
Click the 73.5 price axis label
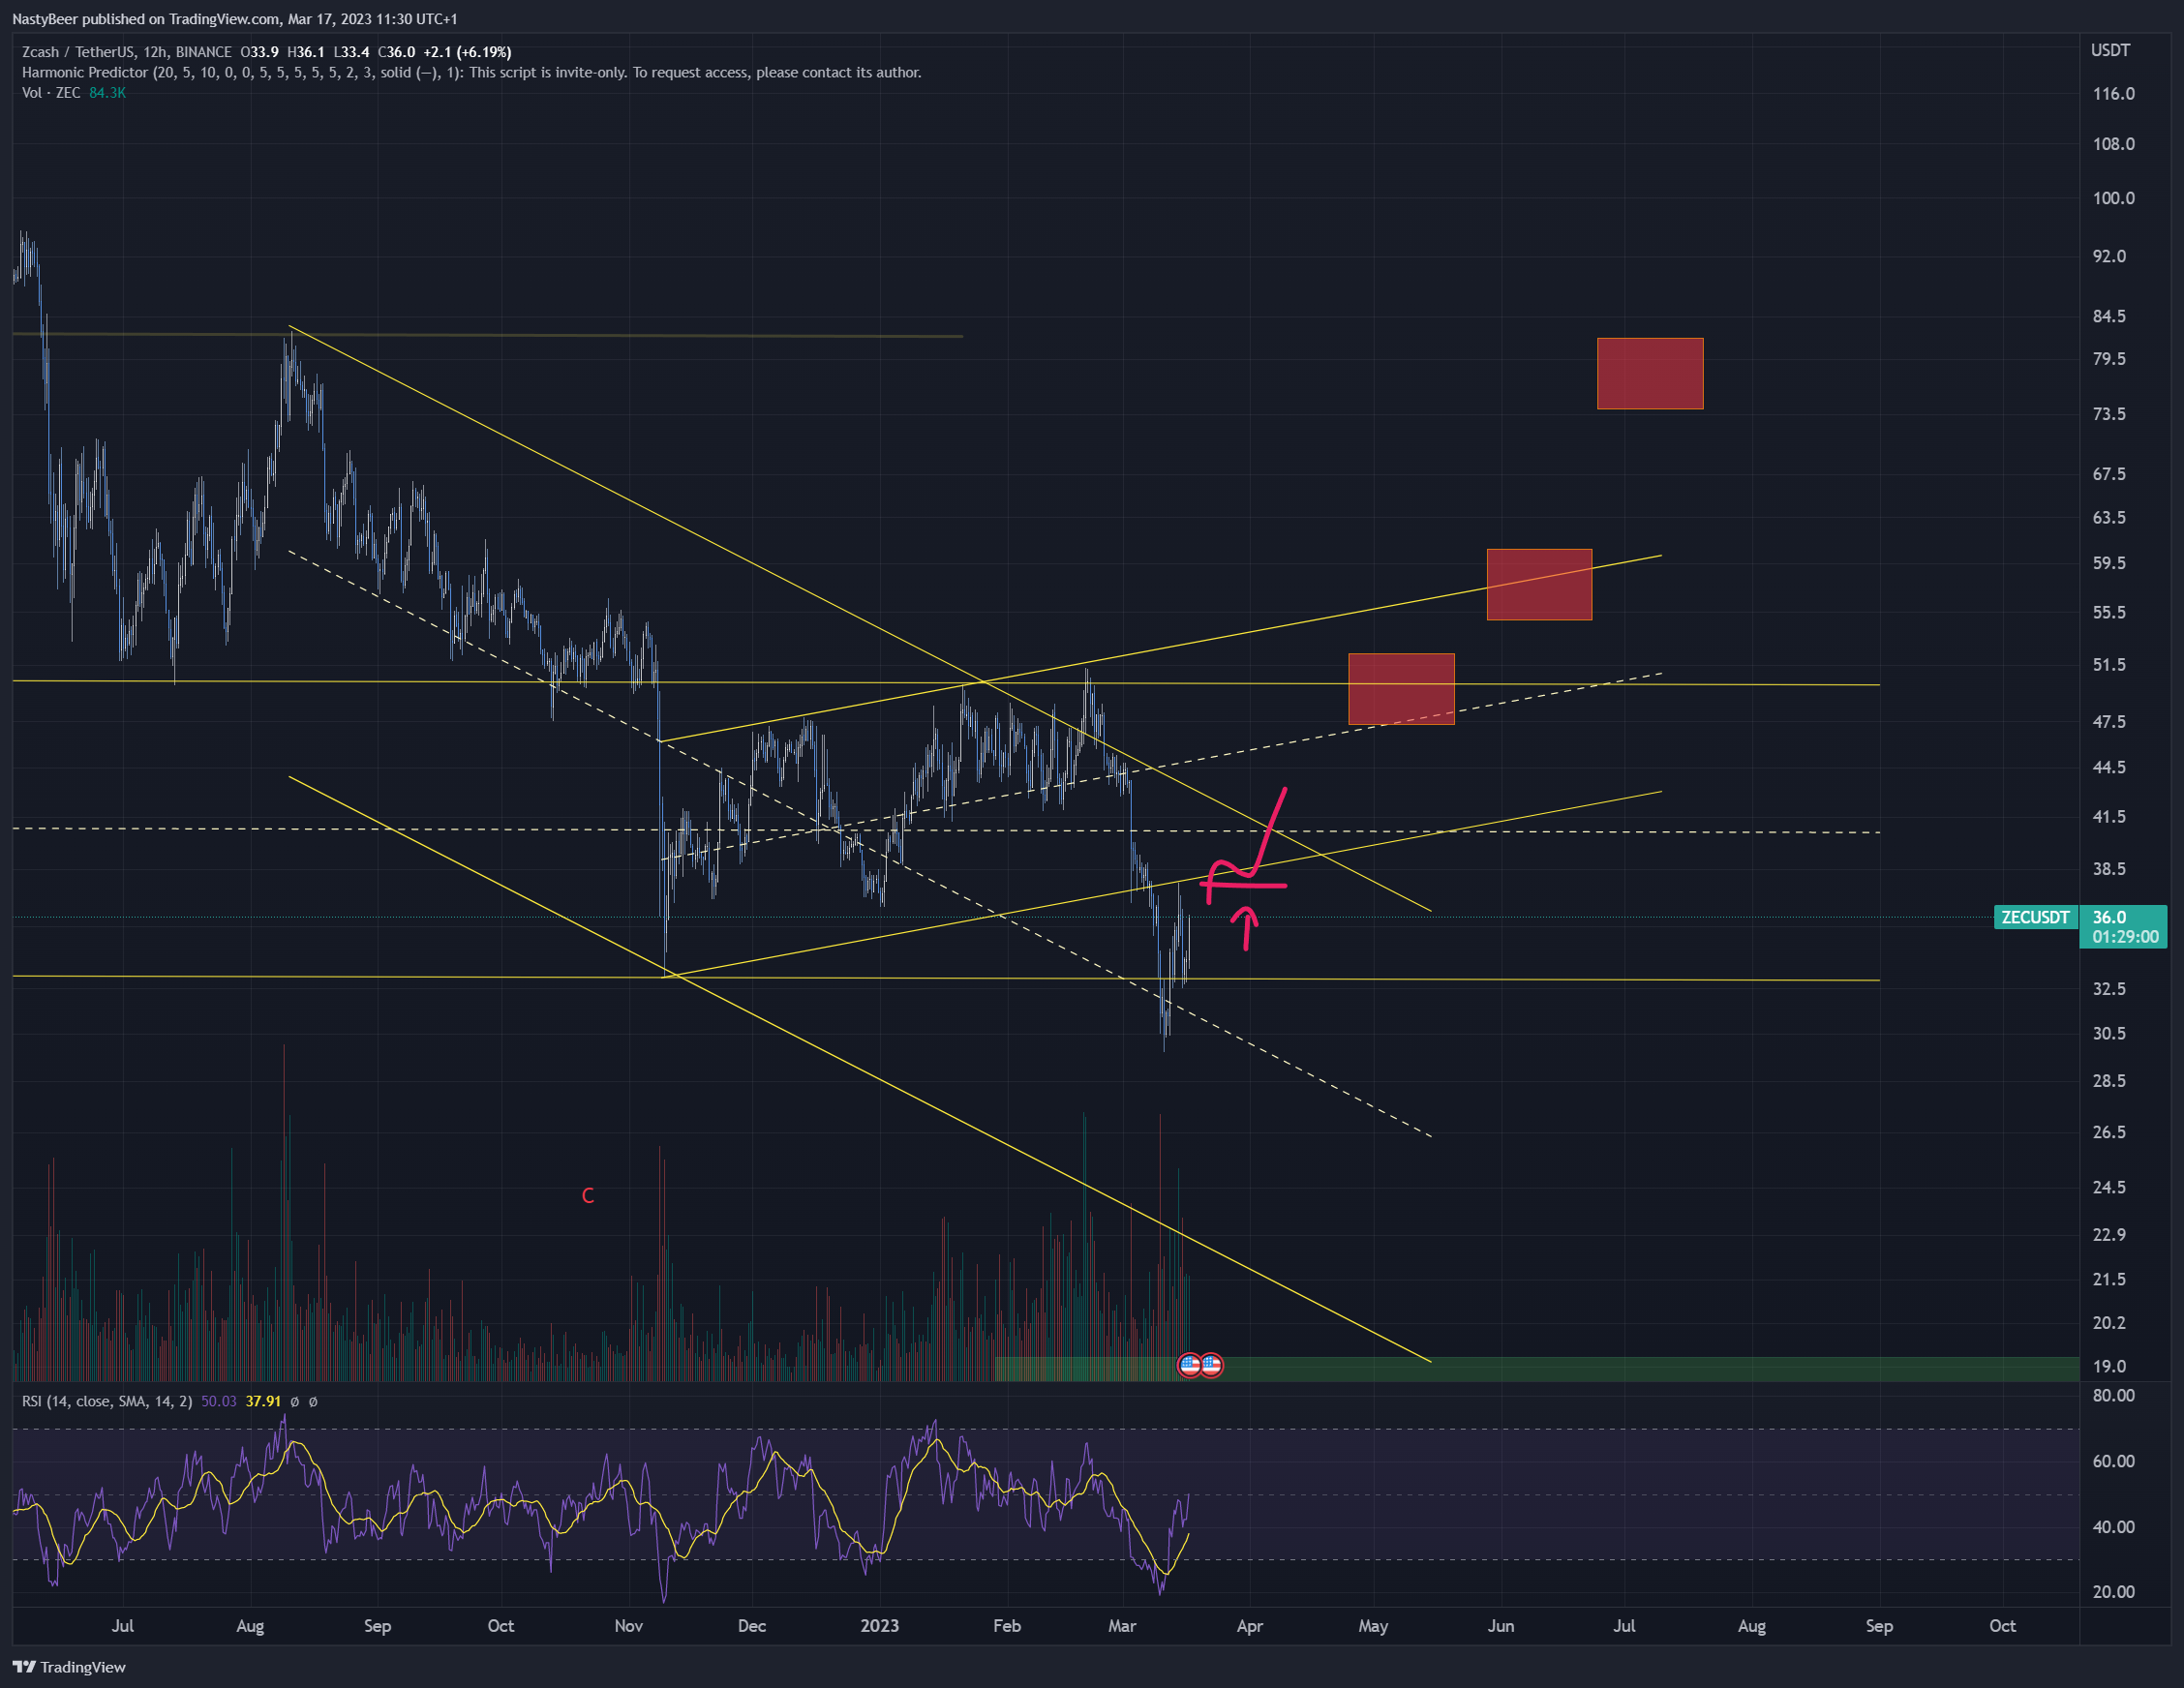tap(2109, 414)
